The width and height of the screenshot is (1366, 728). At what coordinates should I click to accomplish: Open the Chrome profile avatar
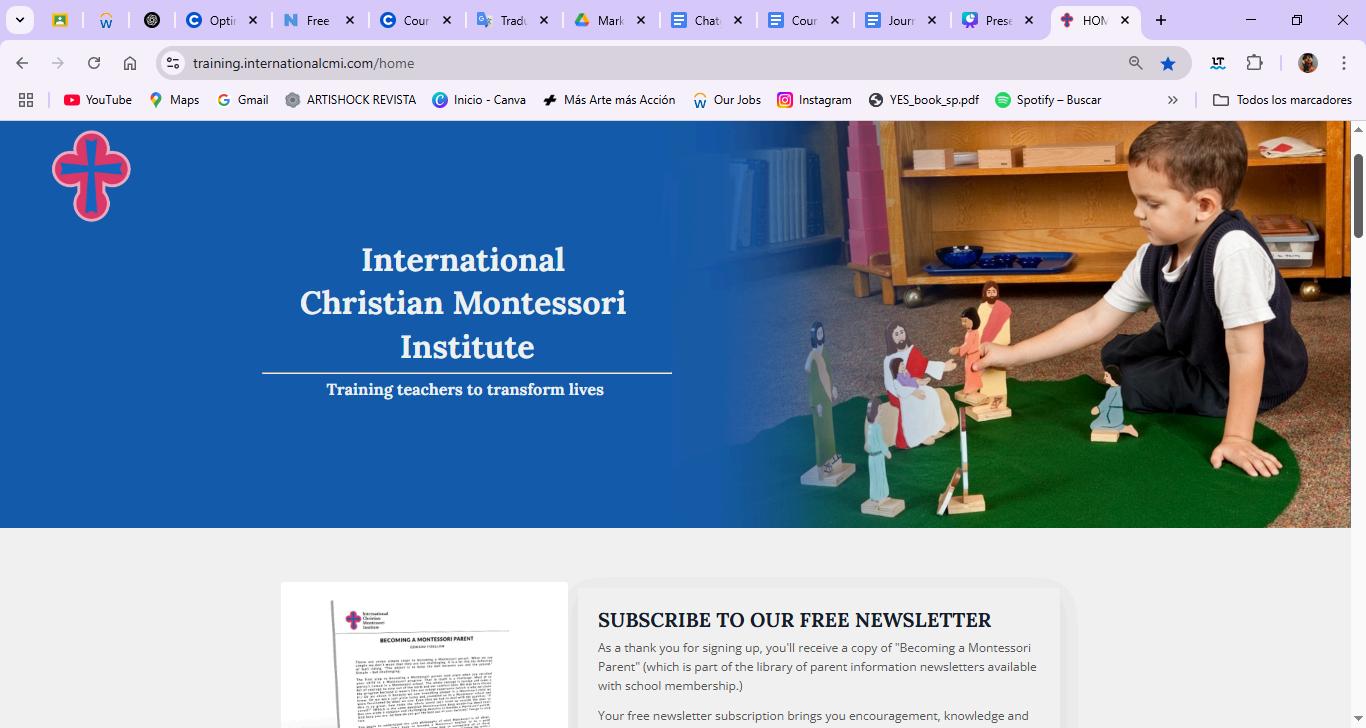click(1308, 63)
